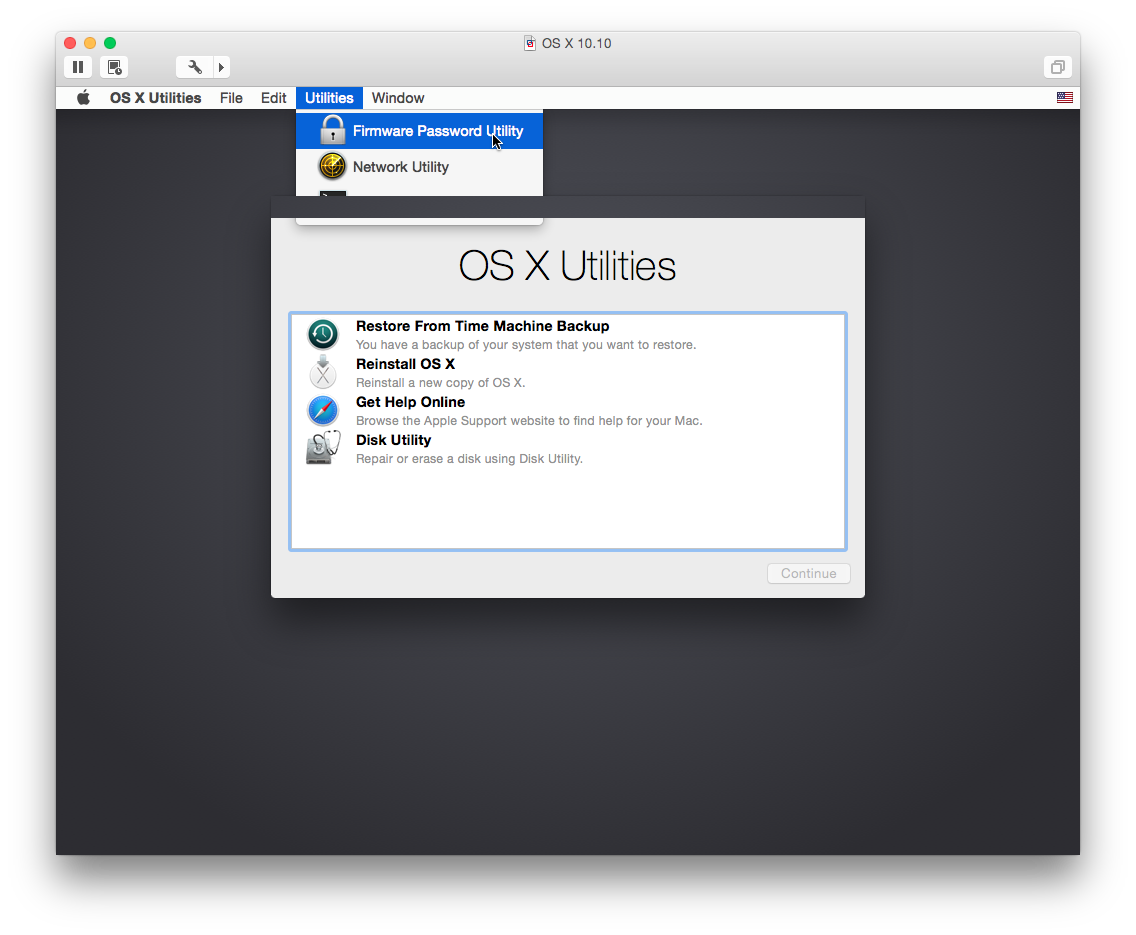Click the Safari compass icon
This screenshot has width=1136, height=935.
(x=323, y=411)
